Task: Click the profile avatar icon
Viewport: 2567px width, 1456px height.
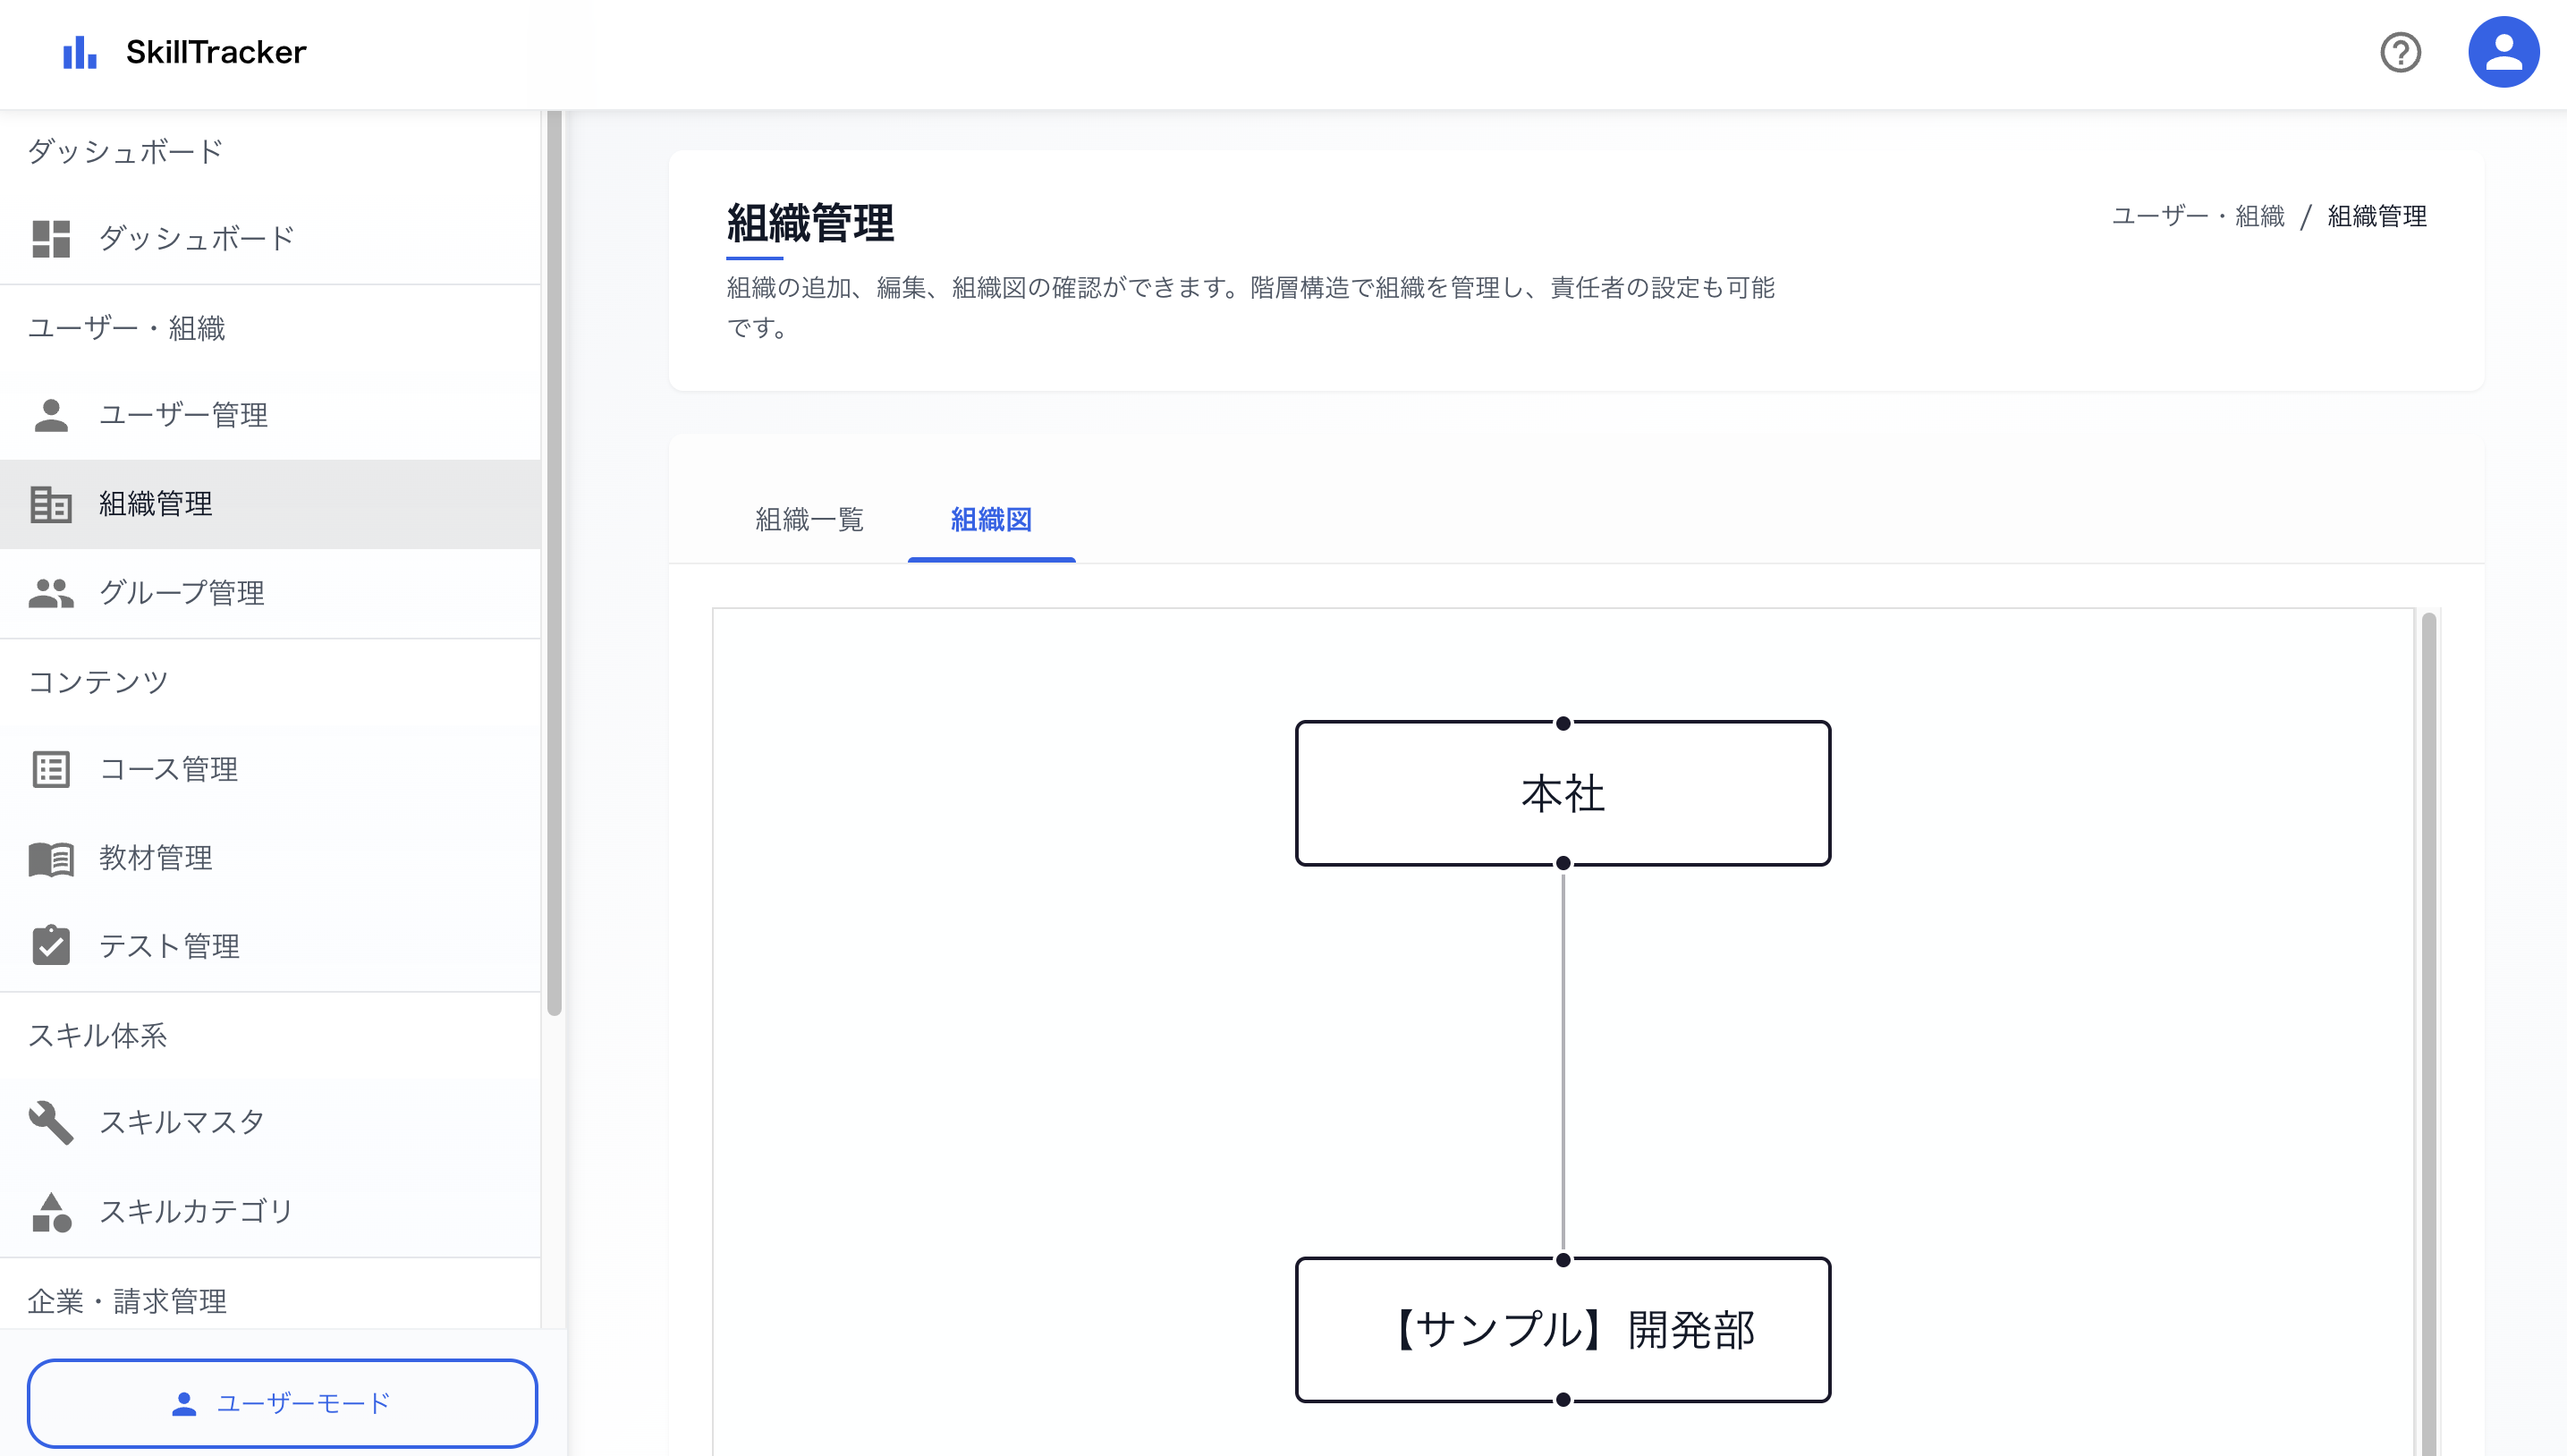Action: (x=2505, y=51)
